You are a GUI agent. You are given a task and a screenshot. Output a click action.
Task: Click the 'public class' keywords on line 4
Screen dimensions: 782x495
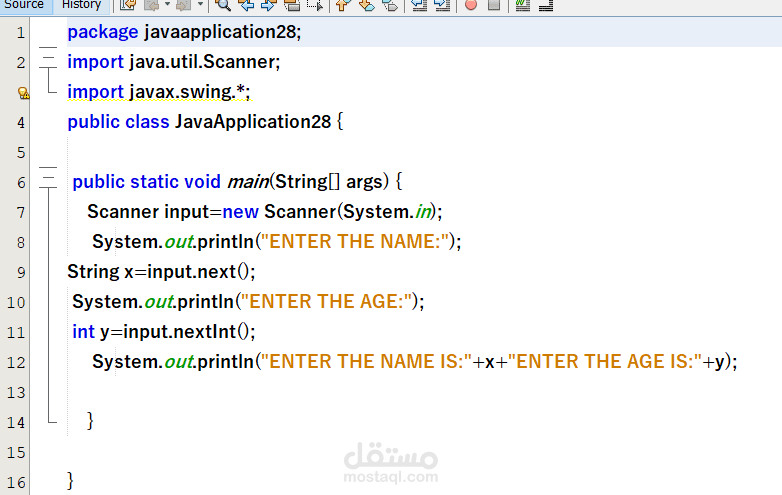118,122
